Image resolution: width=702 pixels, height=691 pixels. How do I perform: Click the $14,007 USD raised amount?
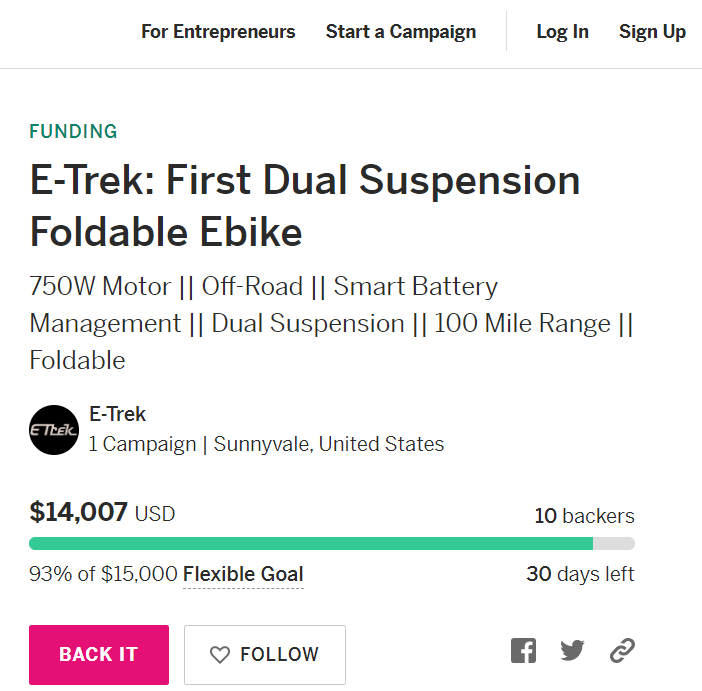pos(102,513)
